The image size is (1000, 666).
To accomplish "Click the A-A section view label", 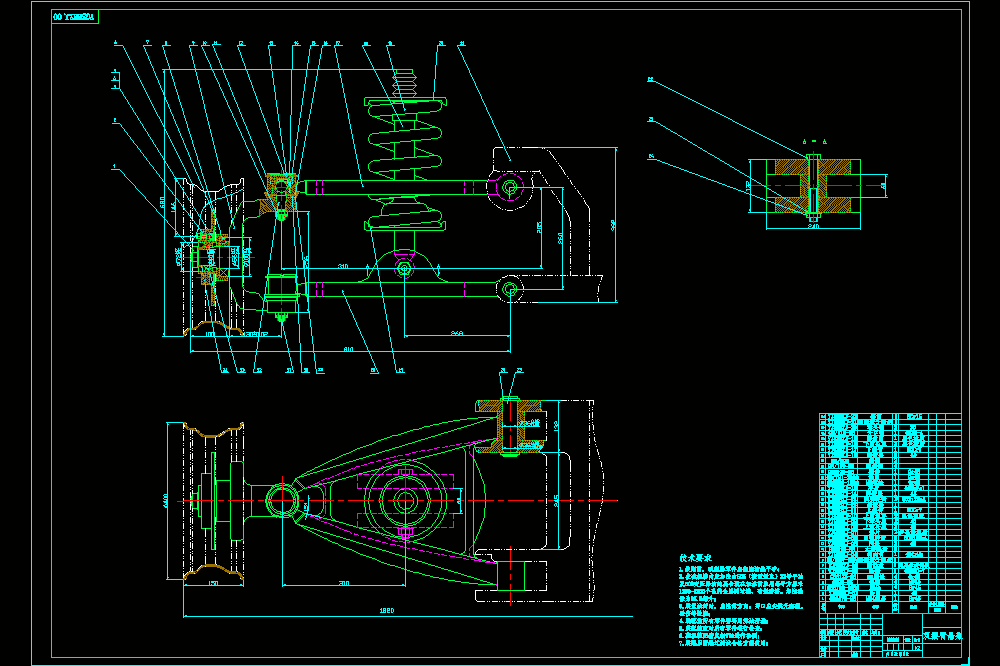I will (x=814, y=142).
